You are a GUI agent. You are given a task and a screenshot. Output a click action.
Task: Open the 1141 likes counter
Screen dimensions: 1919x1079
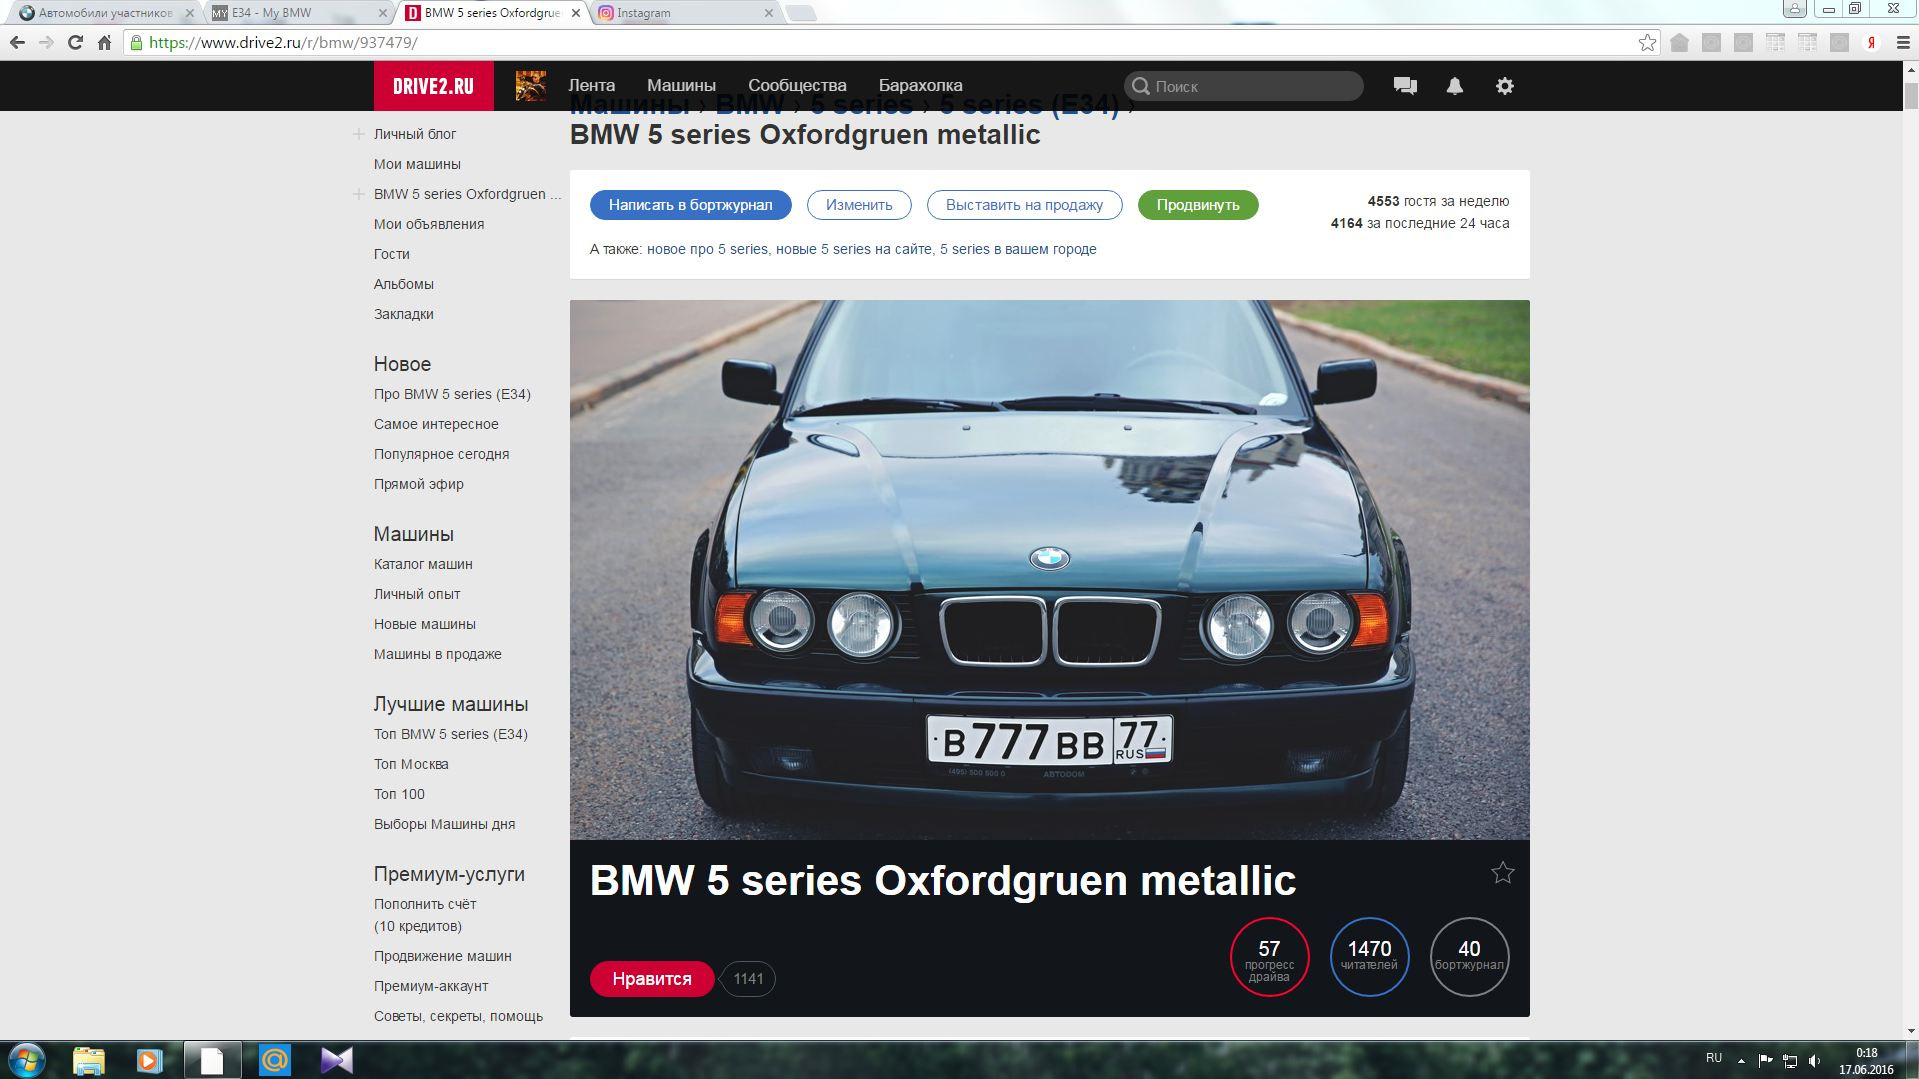[748, 979]
